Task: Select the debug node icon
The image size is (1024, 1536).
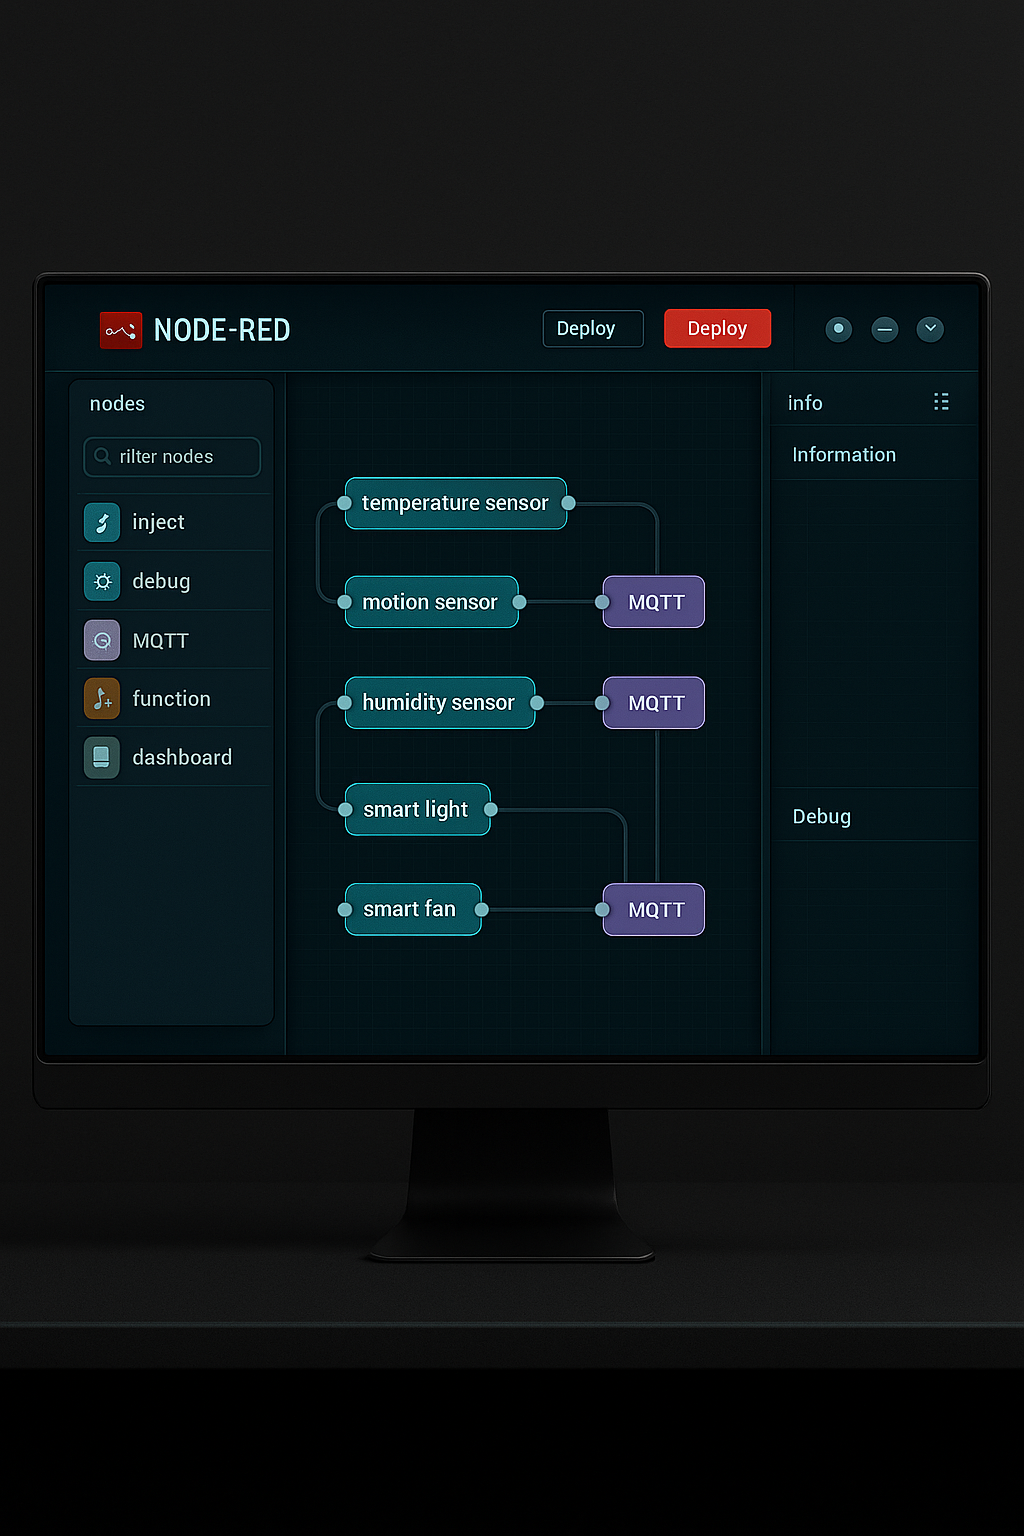Action: (102, 581)
